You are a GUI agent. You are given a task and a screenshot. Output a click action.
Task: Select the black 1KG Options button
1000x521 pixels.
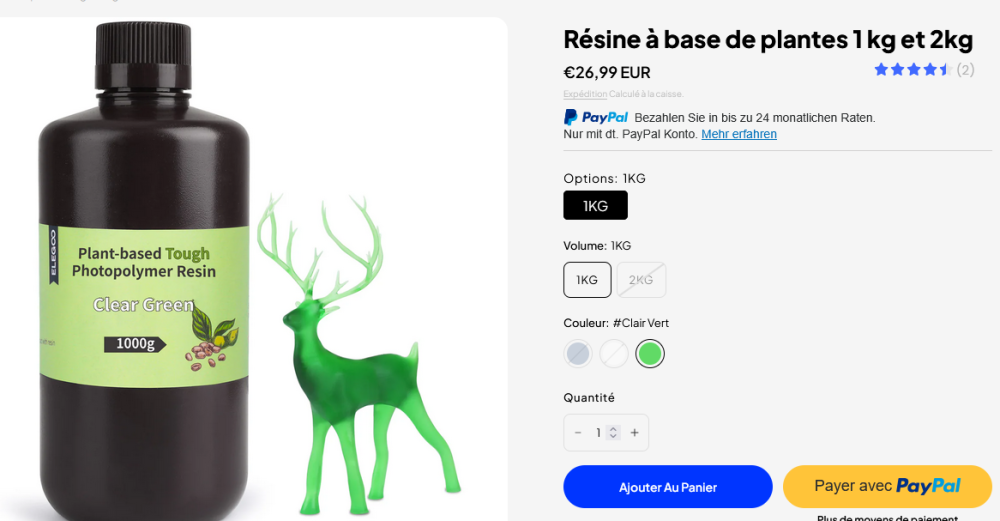(x=595, y=205)
